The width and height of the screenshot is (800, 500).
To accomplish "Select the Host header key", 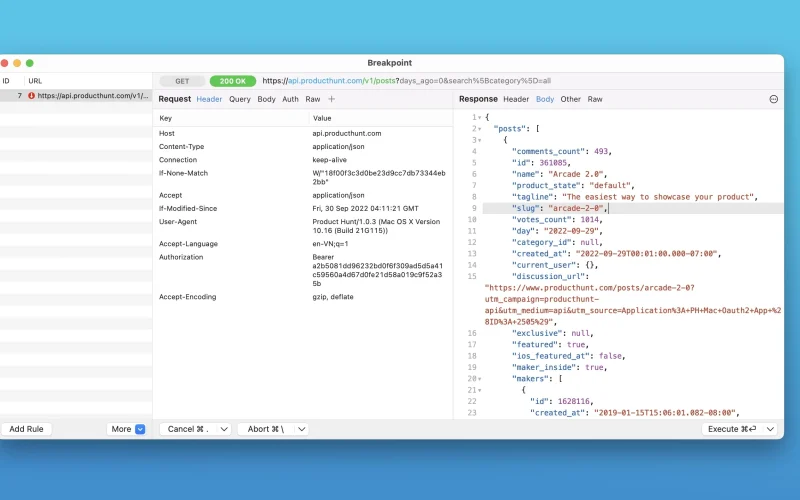I will click(x=167, y=133).
